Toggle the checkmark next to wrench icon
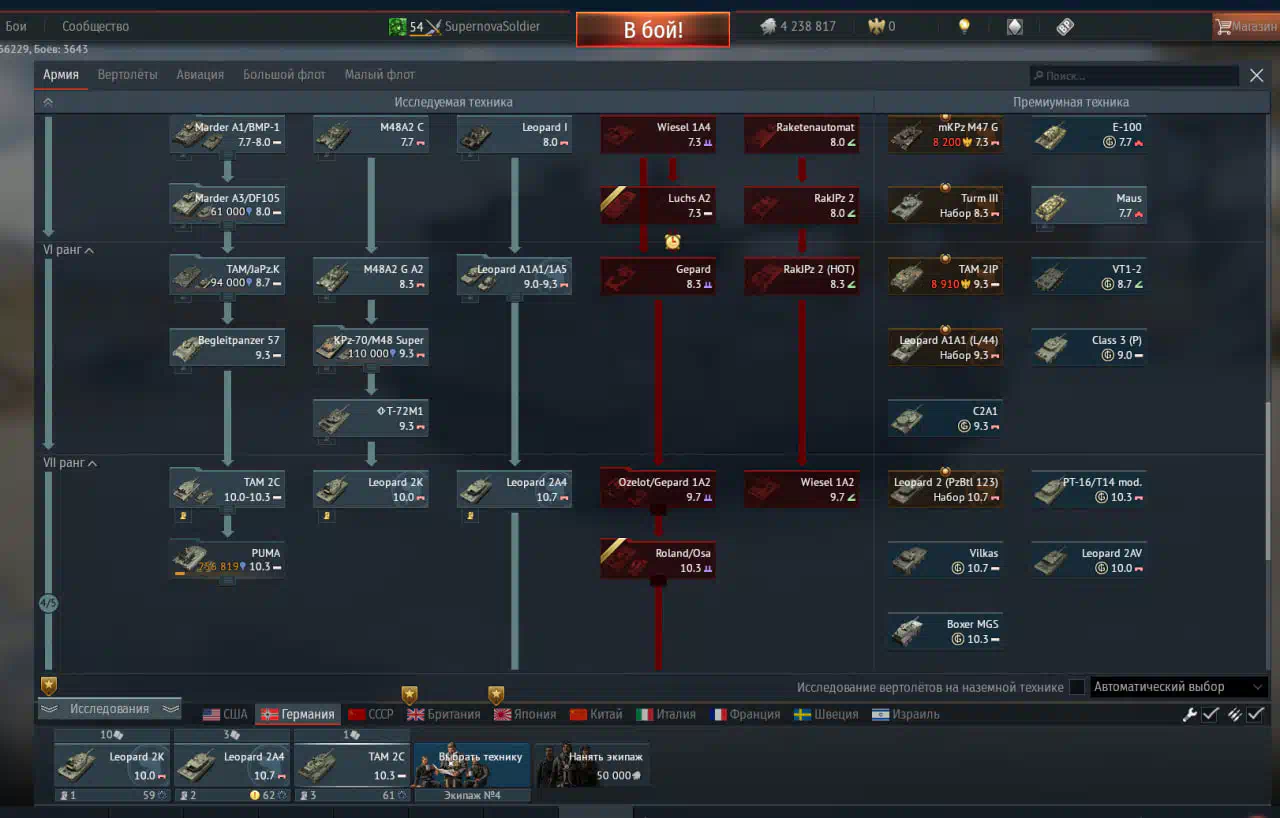The image size is (1280, 818). (x=1210, y=714)
